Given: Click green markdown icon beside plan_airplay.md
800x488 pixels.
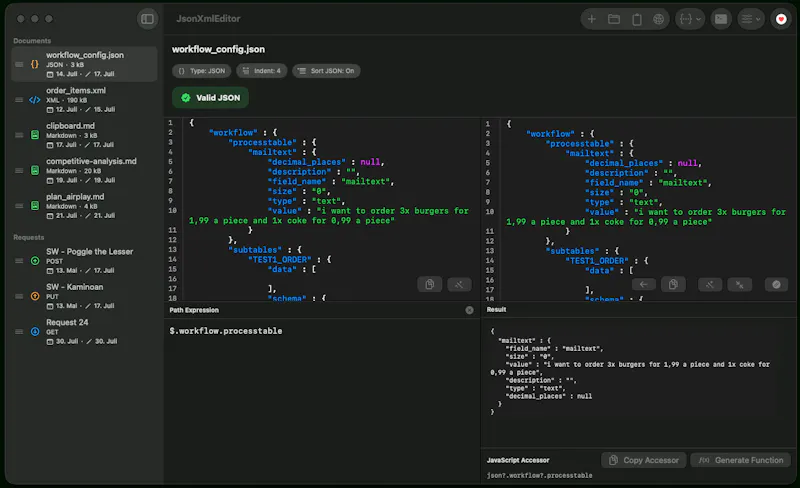Looking at the screenshot, I should 35,206.
